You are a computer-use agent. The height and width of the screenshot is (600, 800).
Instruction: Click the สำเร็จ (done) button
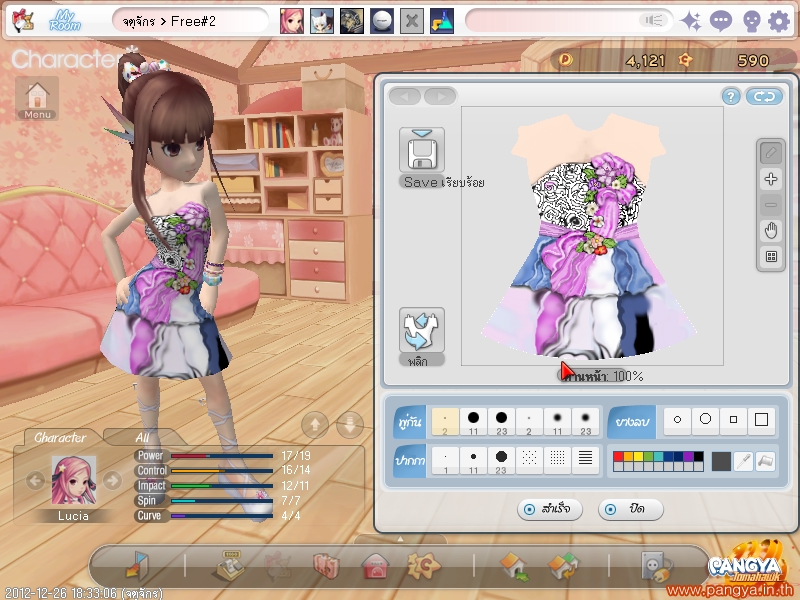(x=549, y=509)
